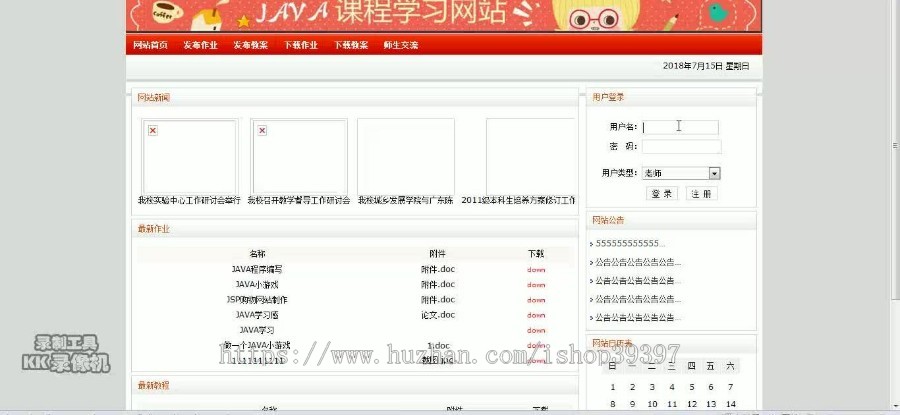Select day 14 in the calendar
The image size is (900, 415).
731,405
